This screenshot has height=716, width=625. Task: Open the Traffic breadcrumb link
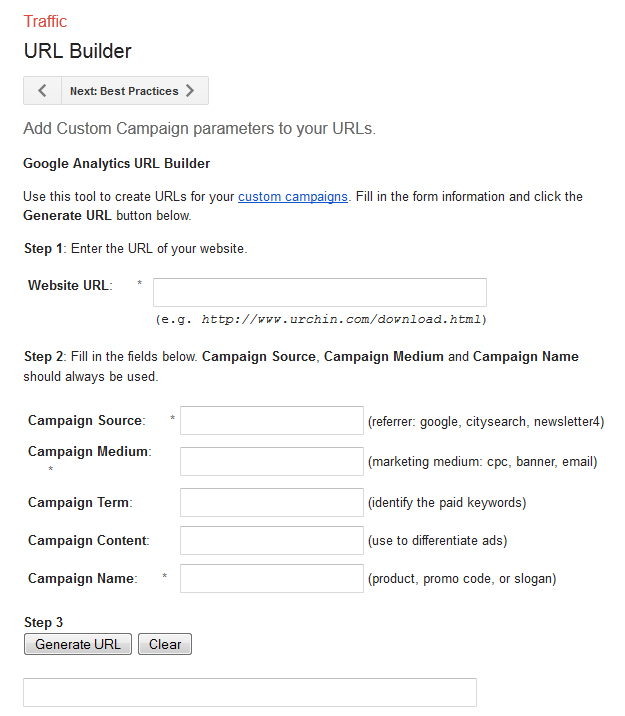(x=45, y=21)
